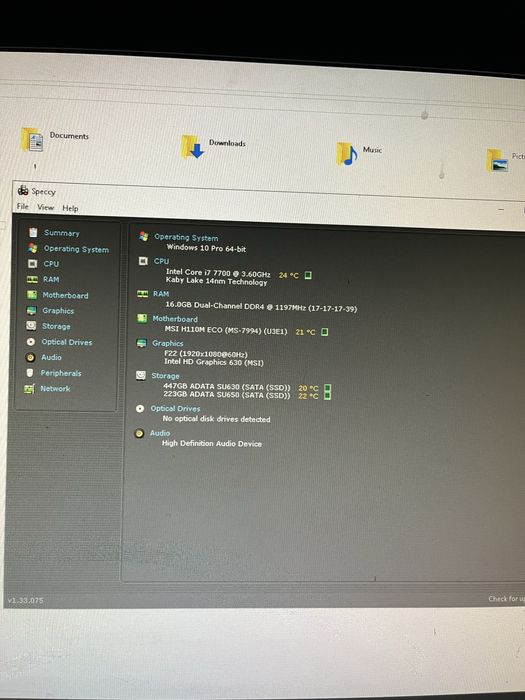Open the Help menu

[70, 208]
